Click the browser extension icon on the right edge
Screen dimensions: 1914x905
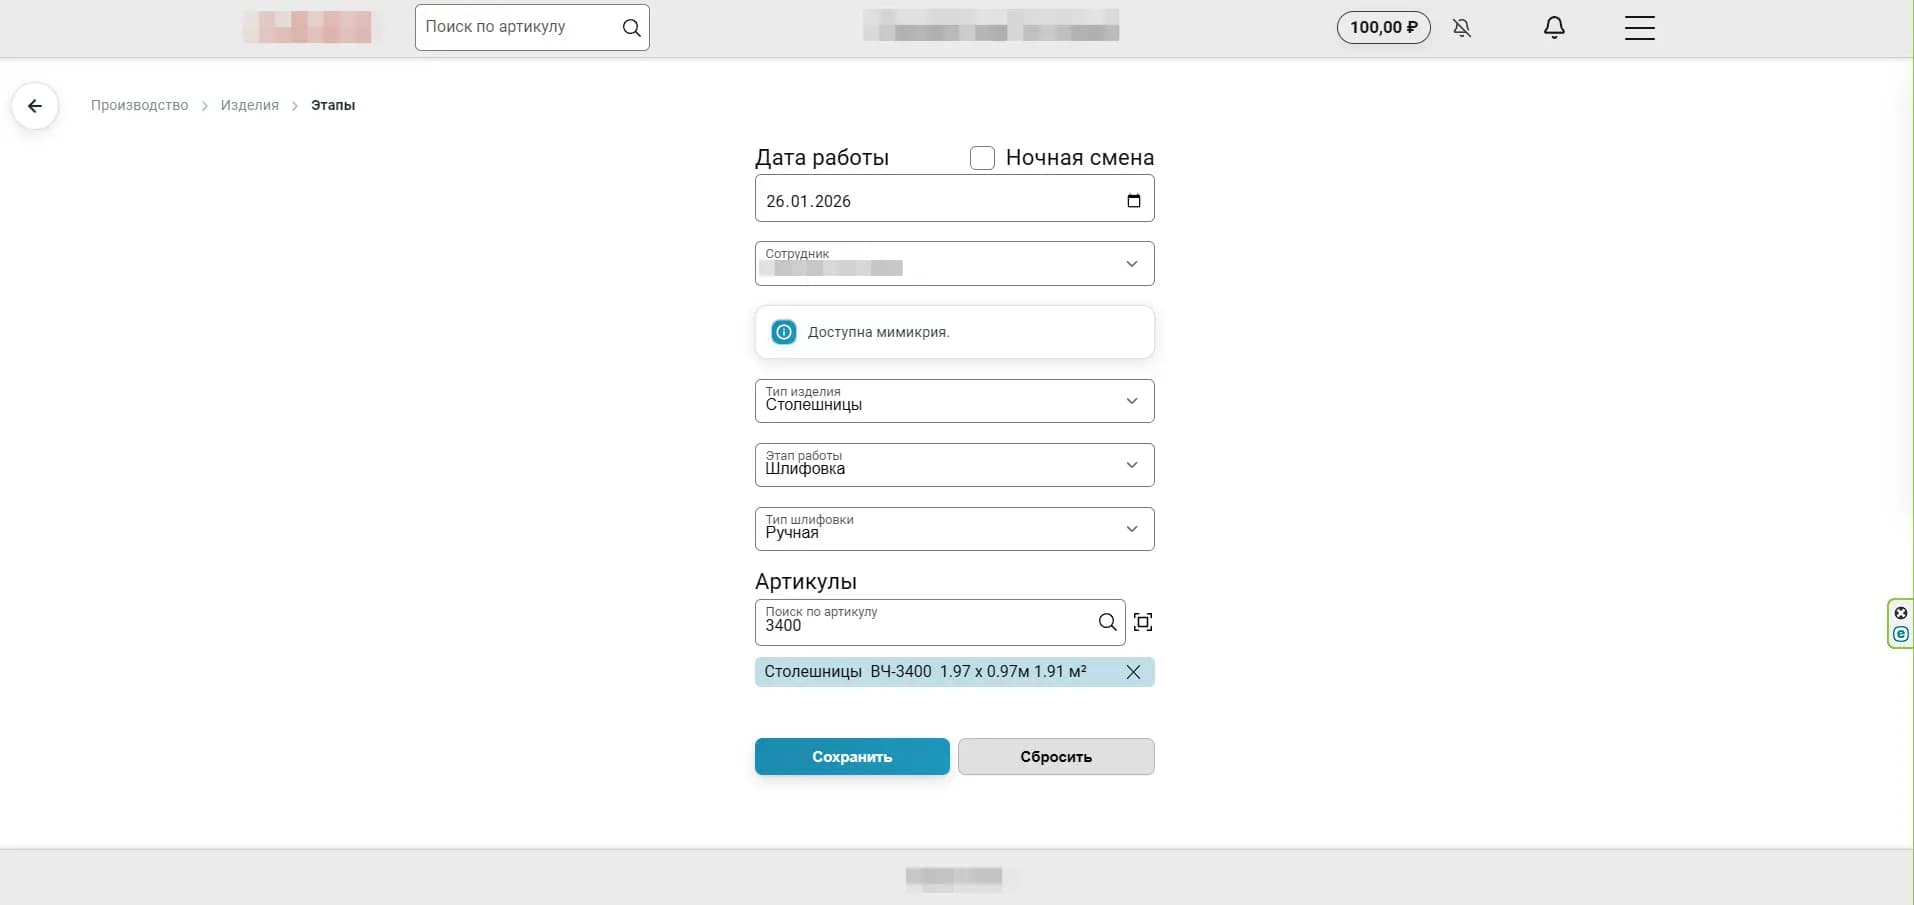(1900, 634)
